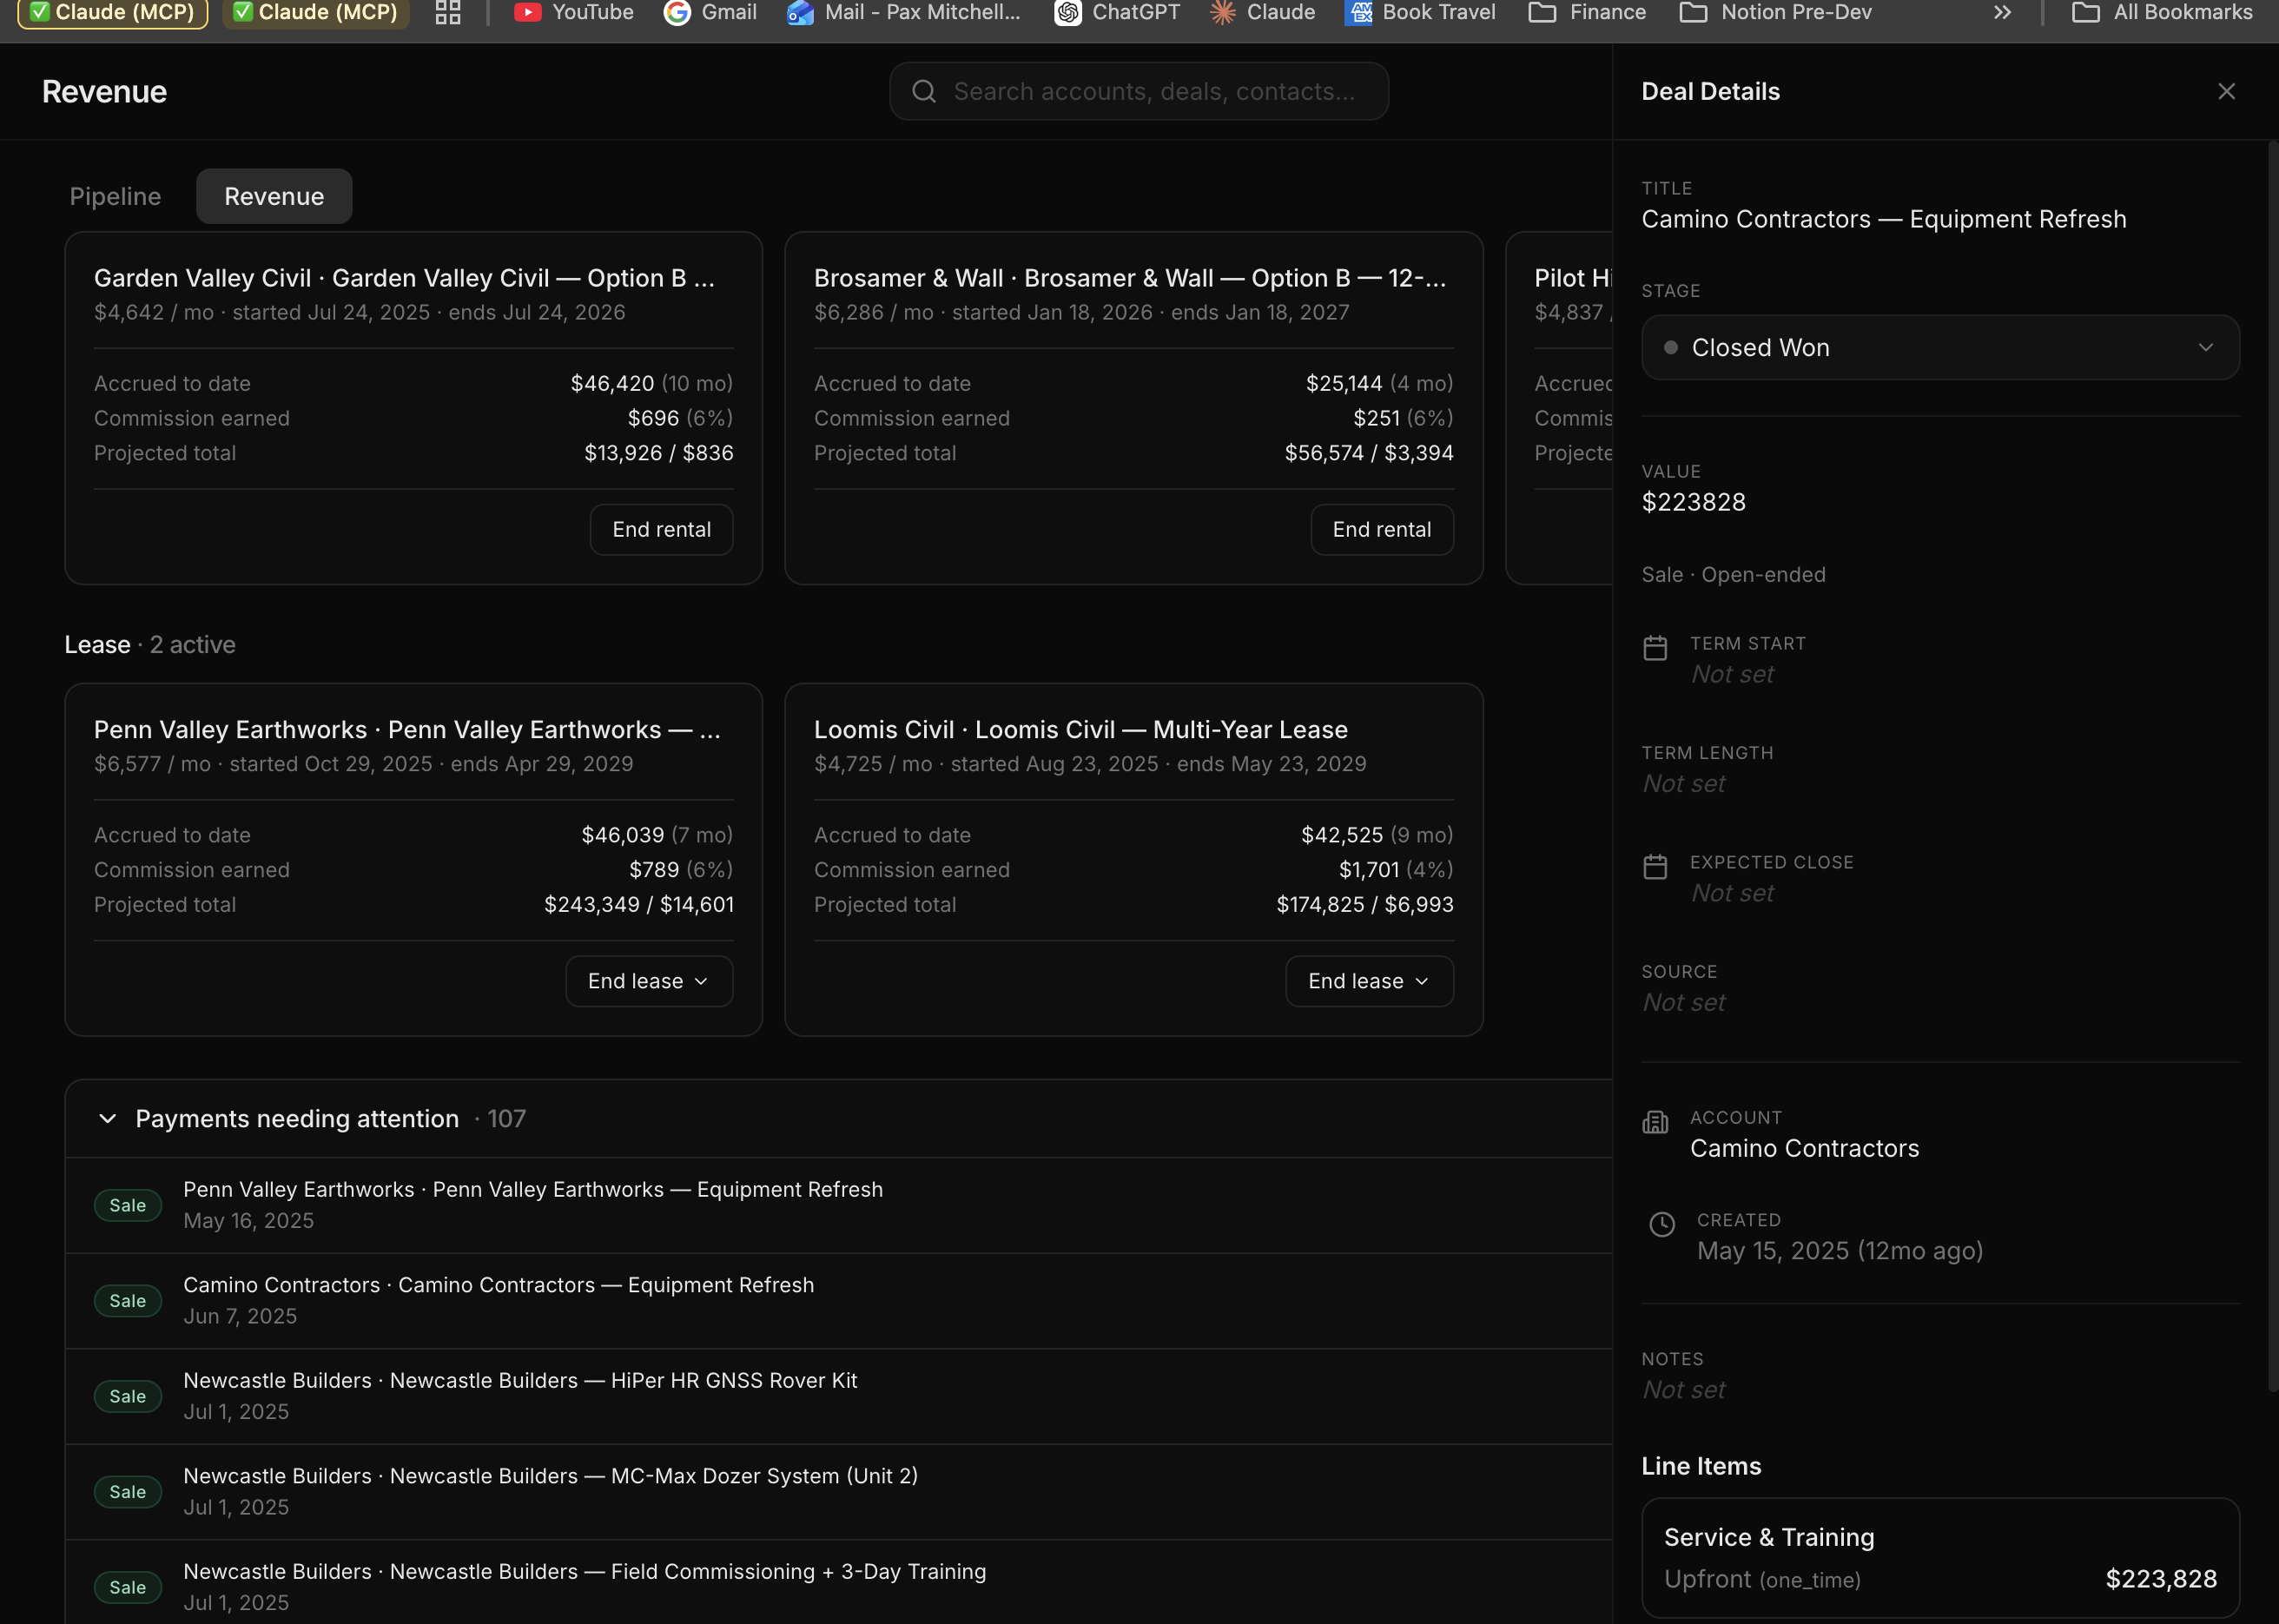Open the Brosamer & Wall rental card title

(x=1130, y=278)
